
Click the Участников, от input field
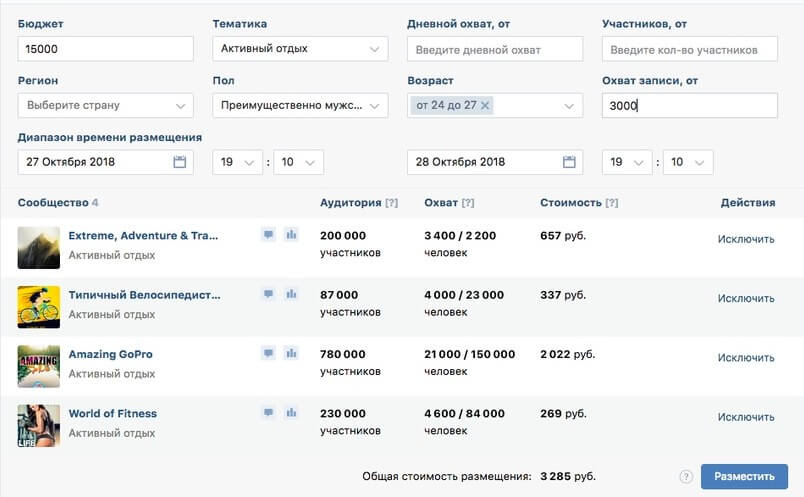(690, 50)
